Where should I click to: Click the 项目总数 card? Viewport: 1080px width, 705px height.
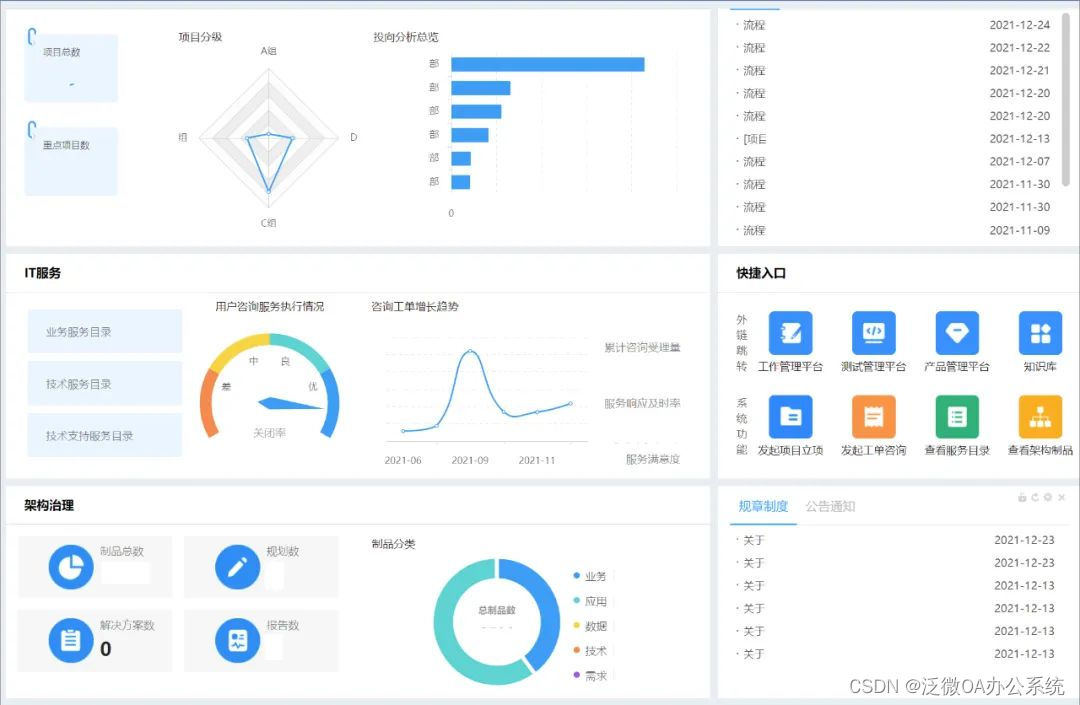71,68
